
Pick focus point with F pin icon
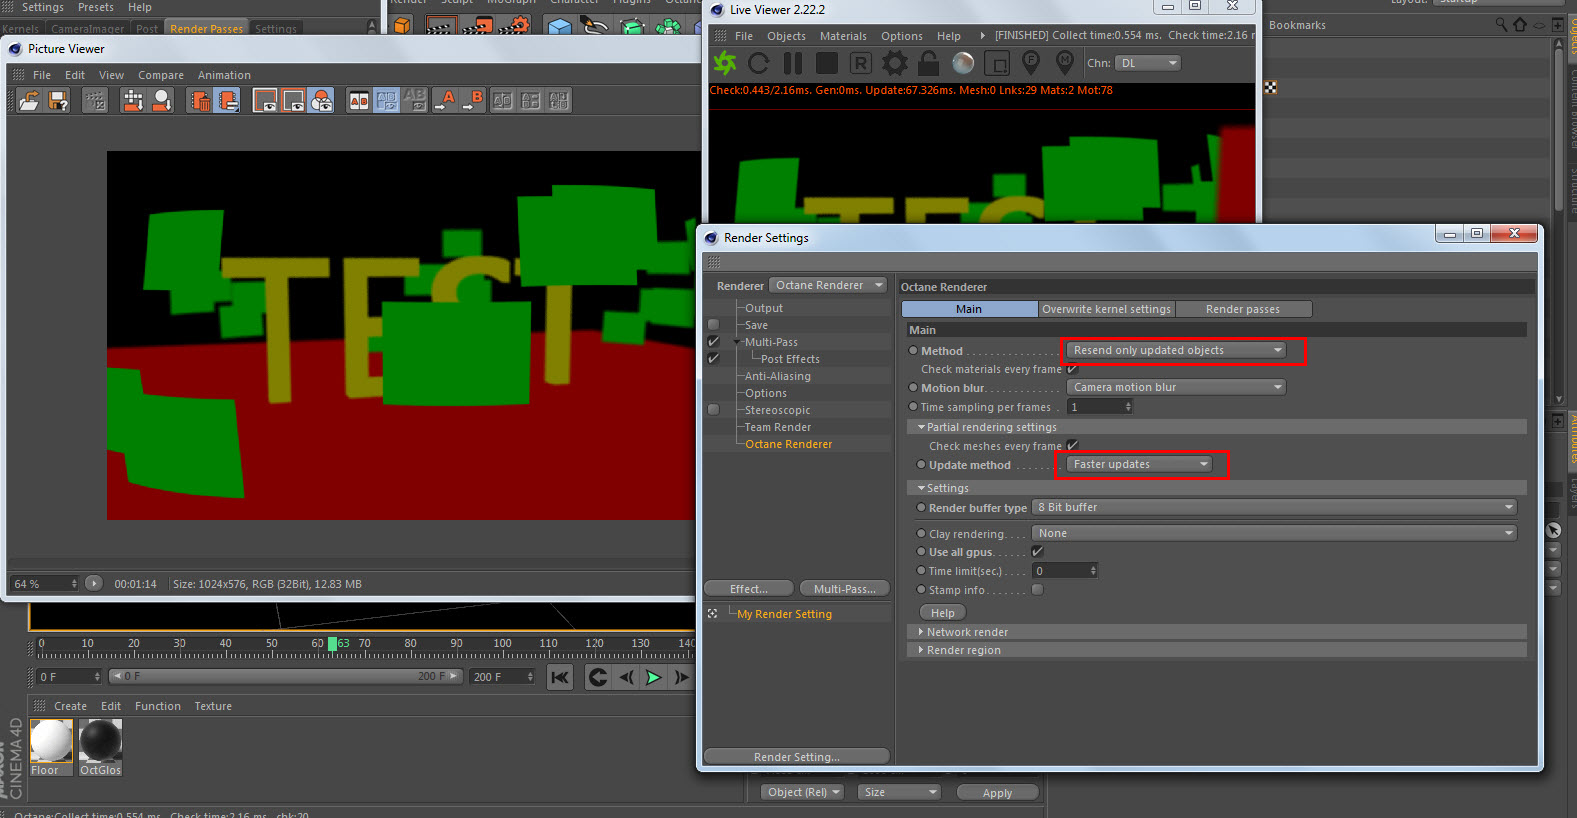coord(1031,64)
